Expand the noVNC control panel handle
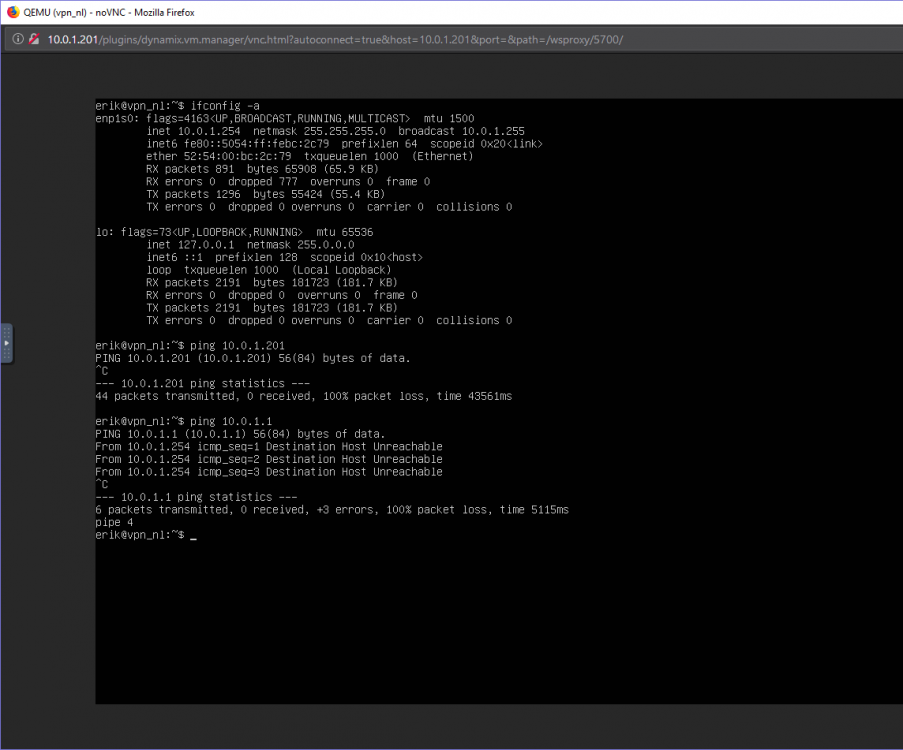Viewport: 903px width, 750px height. (x=6, y=343)
